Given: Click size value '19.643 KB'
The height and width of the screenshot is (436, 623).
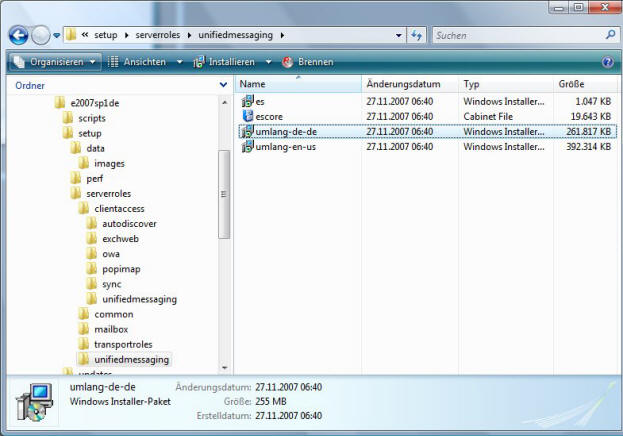Looking at the screenshot, I should point(591,116).
